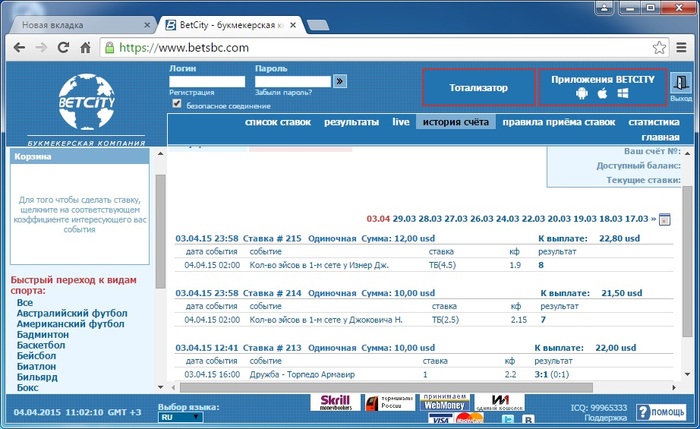Screen dimensions: 700x429
Task: Choose Баскетбол sport link
Action: coord(41,346)
